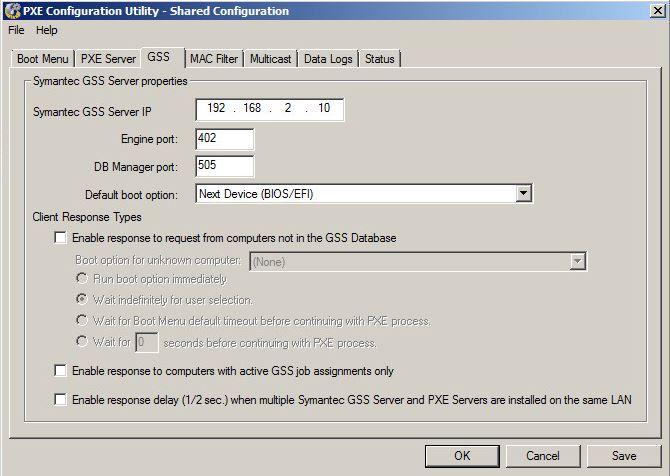Open Boot option for unknown computer dropdown
This screenshot has height=476, width=670.
(418, 262)
